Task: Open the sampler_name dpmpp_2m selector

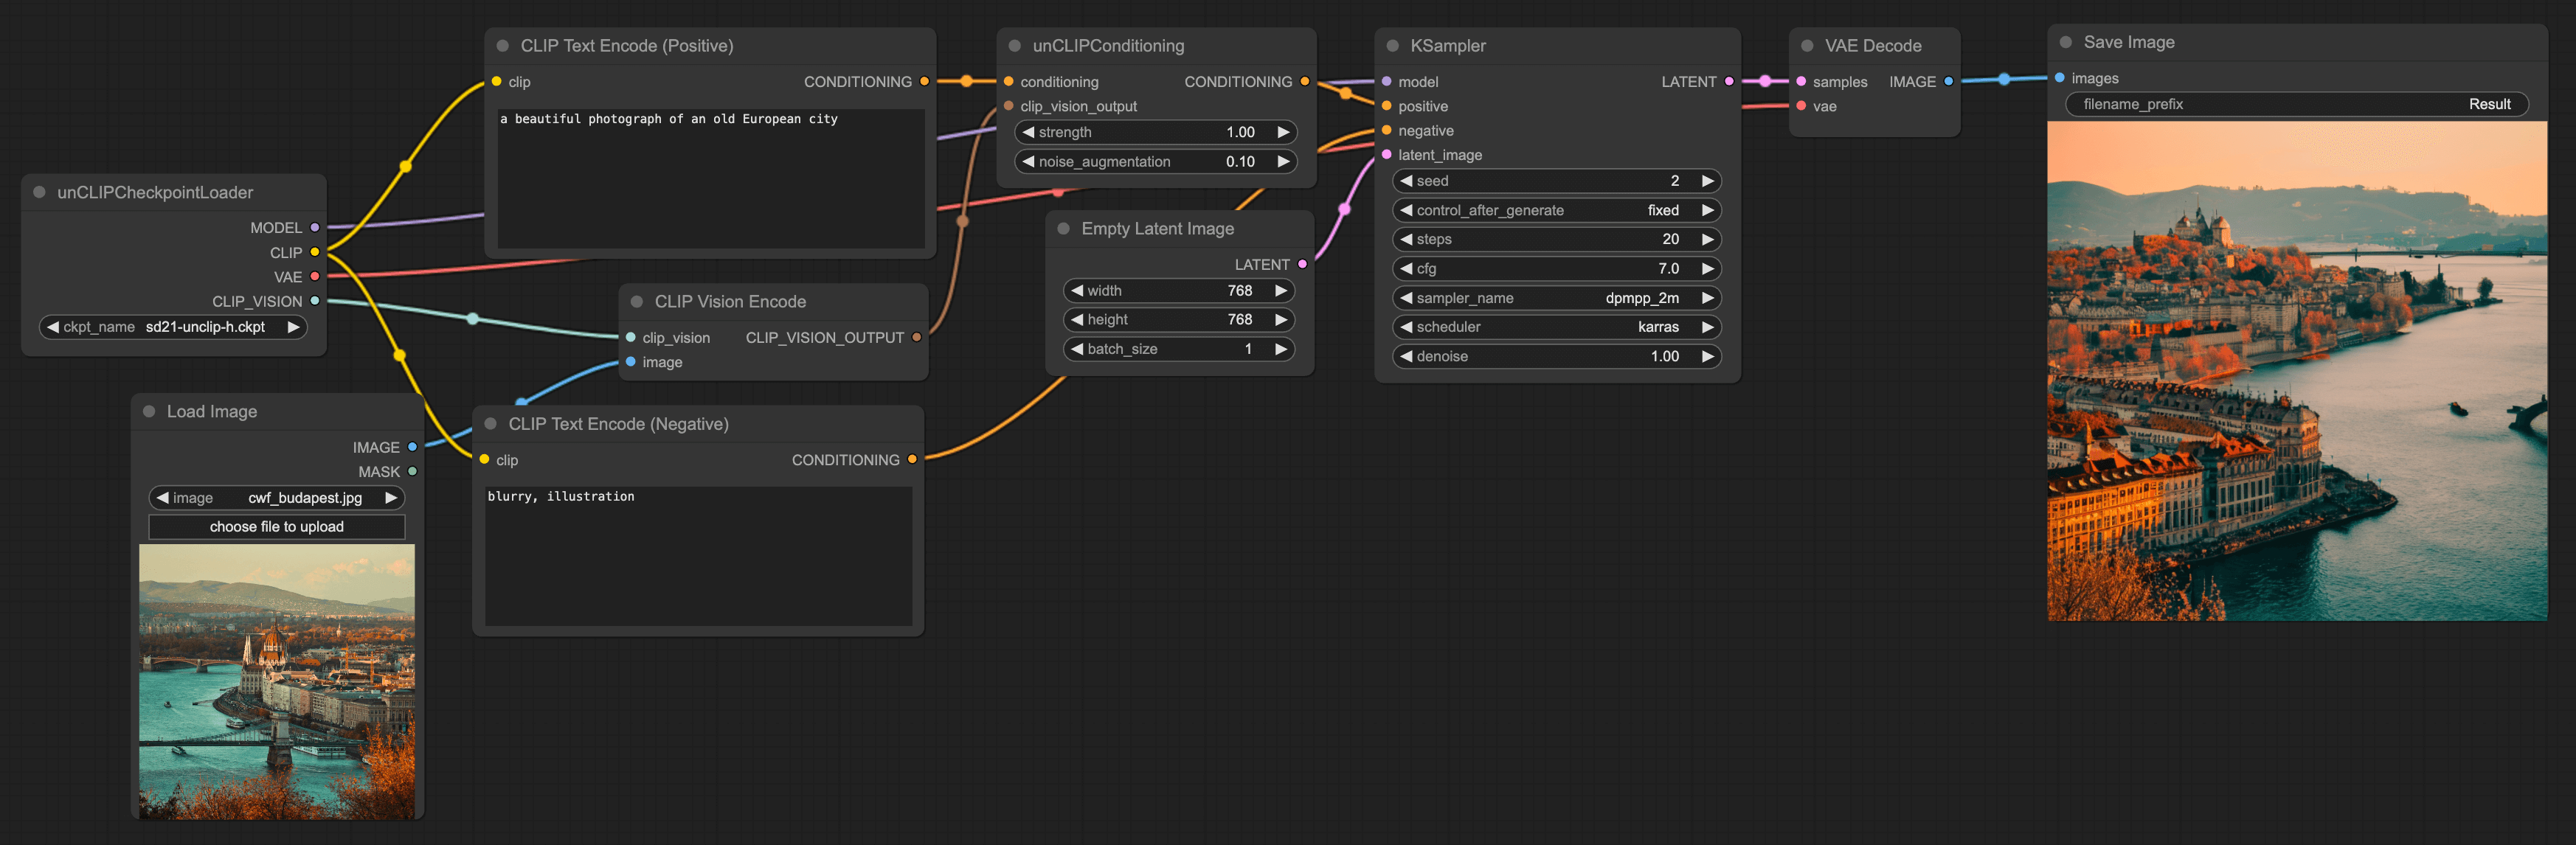Action: pos(1556,298)
